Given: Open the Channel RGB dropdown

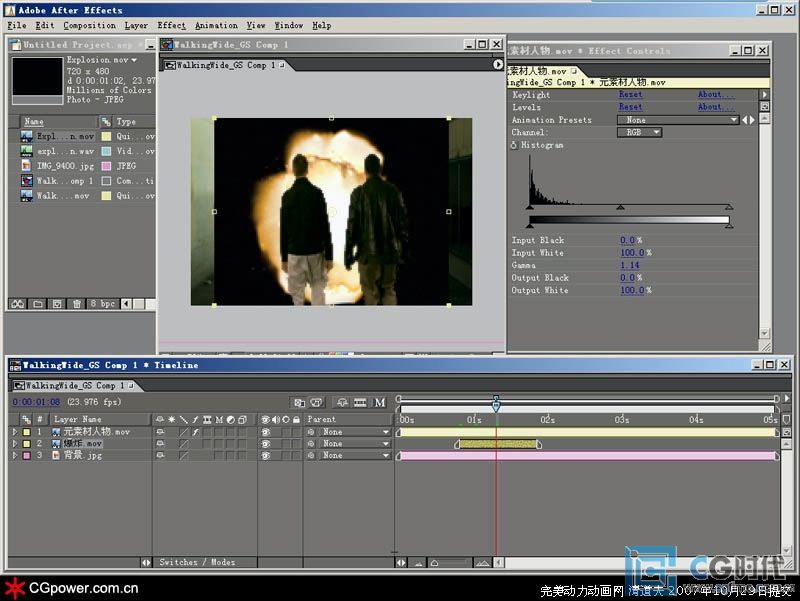Looking at the screenshot, I should click(641, 132).
